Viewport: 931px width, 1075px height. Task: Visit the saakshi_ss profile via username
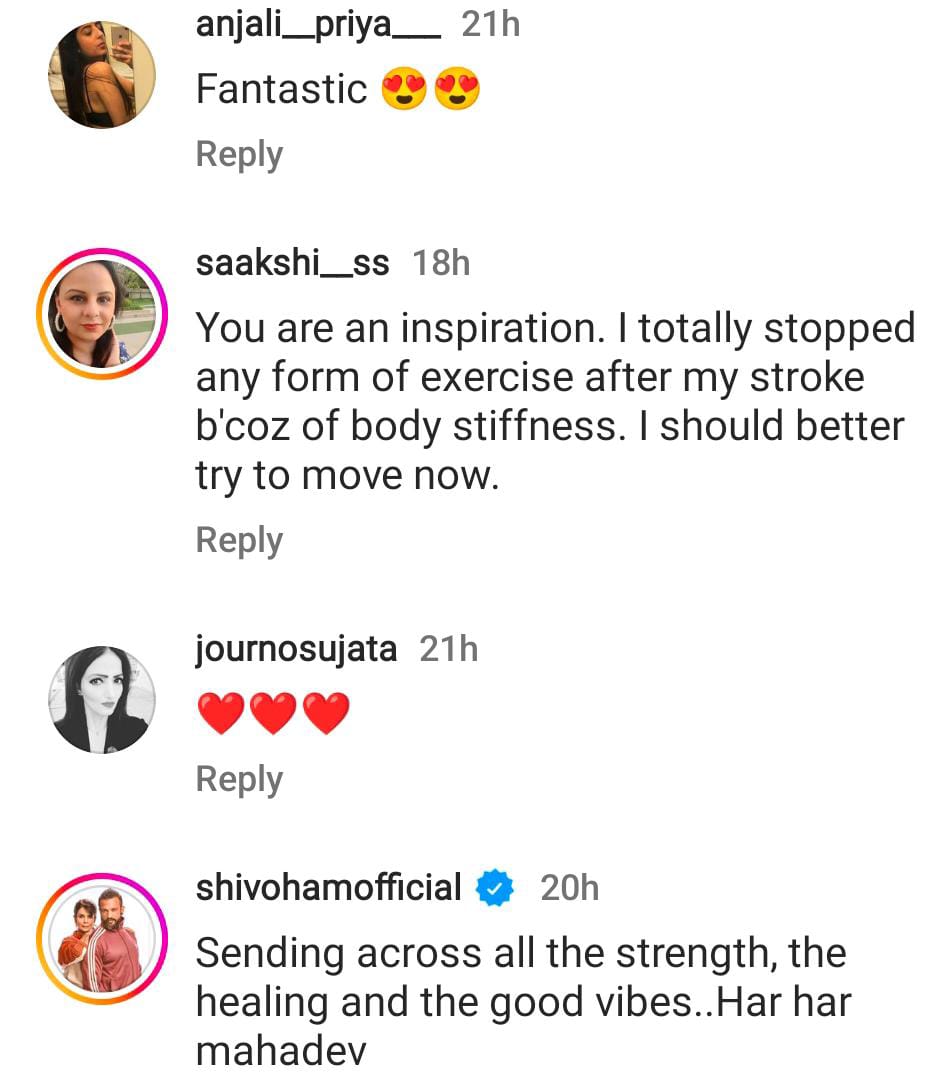point(292,263)
